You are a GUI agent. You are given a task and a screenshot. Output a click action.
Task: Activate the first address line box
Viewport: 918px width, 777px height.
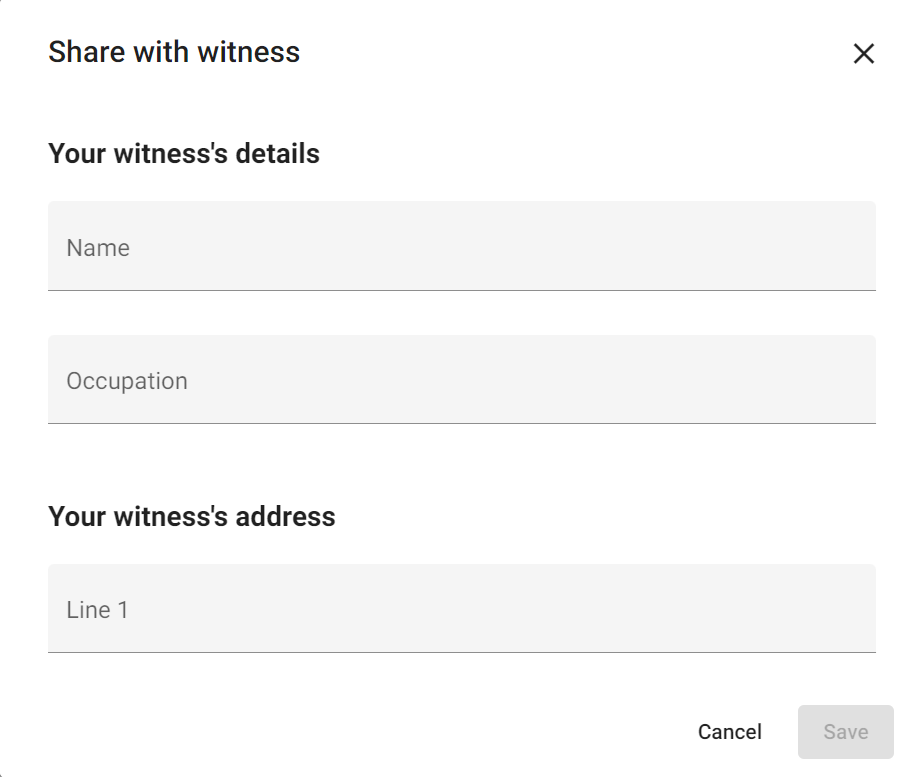click(461, 608)
